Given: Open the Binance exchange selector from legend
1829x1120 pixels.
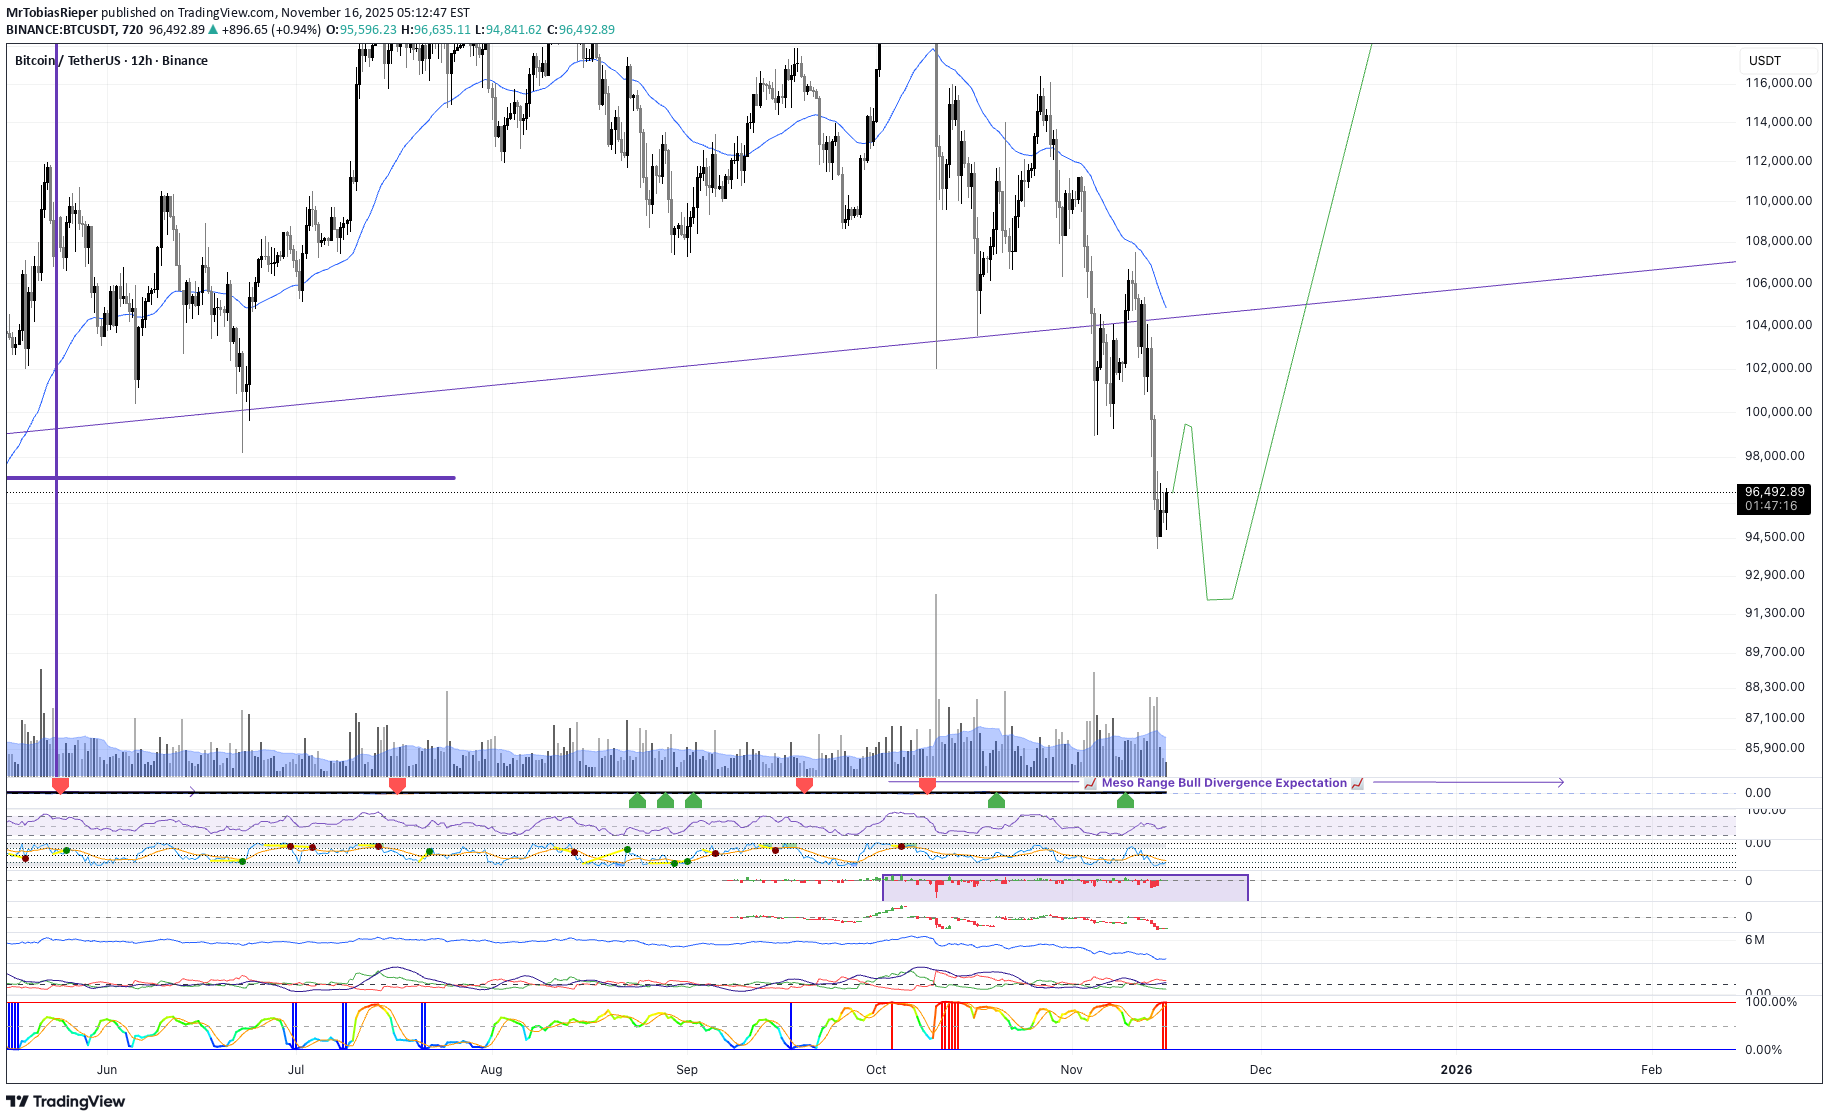Looking at the screenshot, I should tap(186, 60).
